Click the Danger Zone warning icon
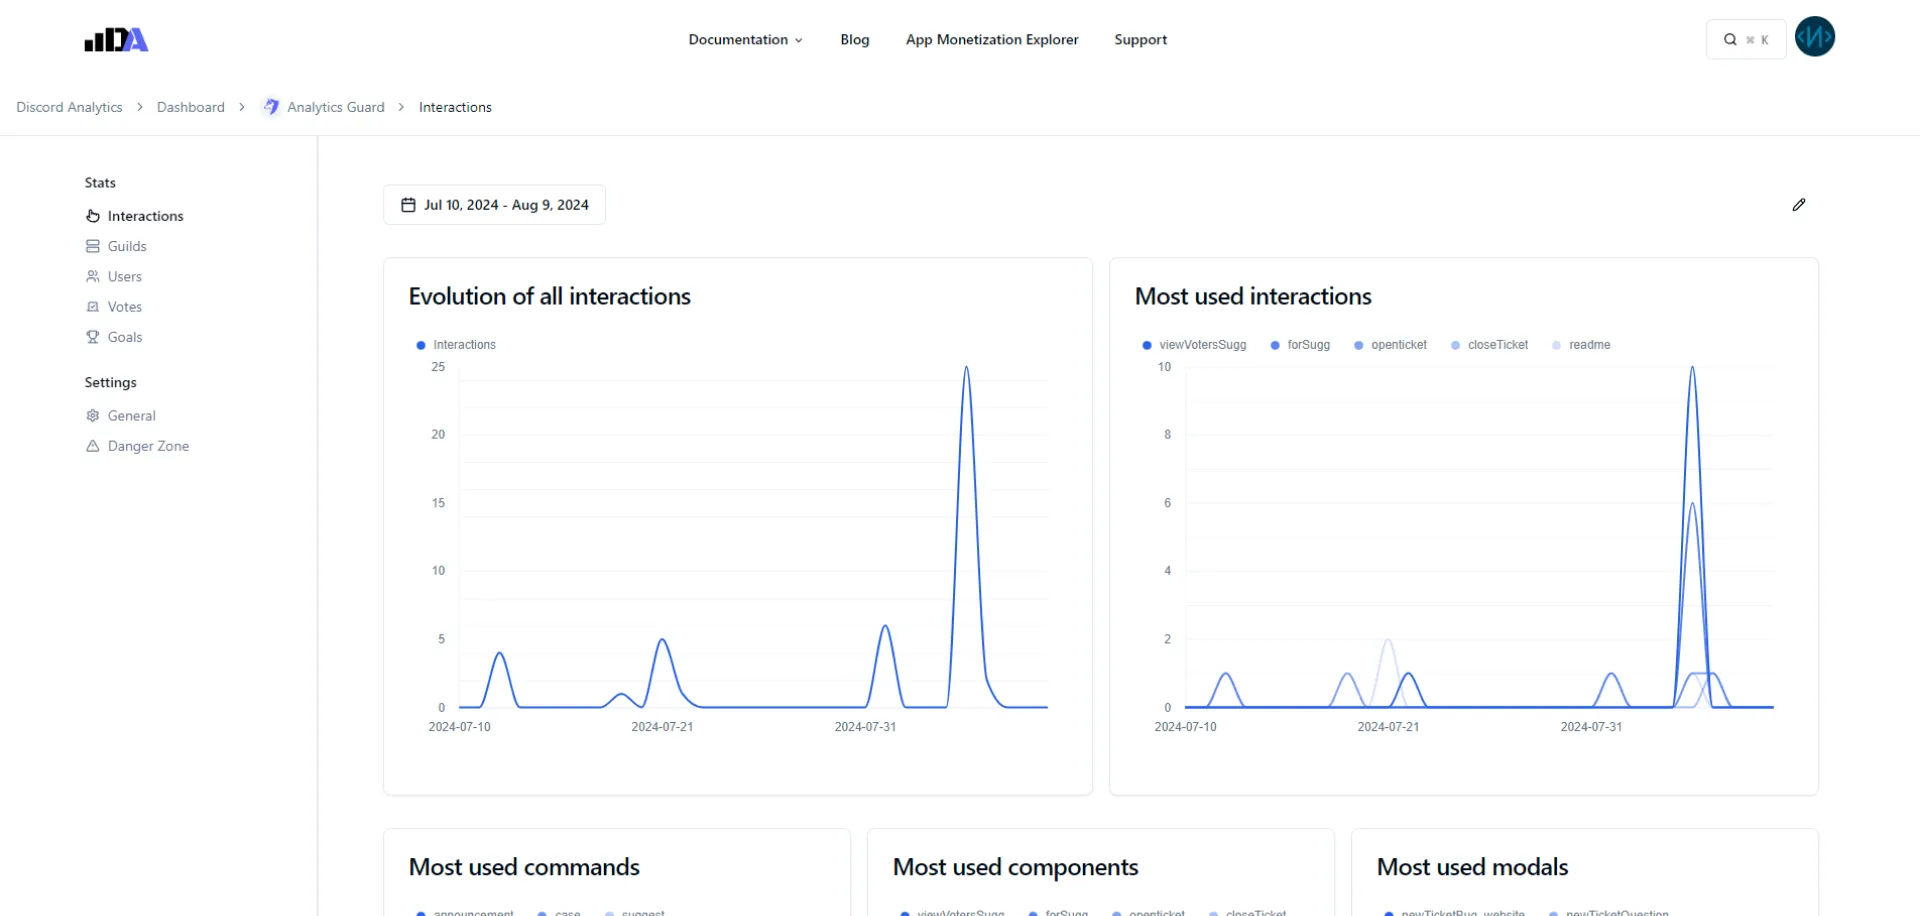 point(93,446)
